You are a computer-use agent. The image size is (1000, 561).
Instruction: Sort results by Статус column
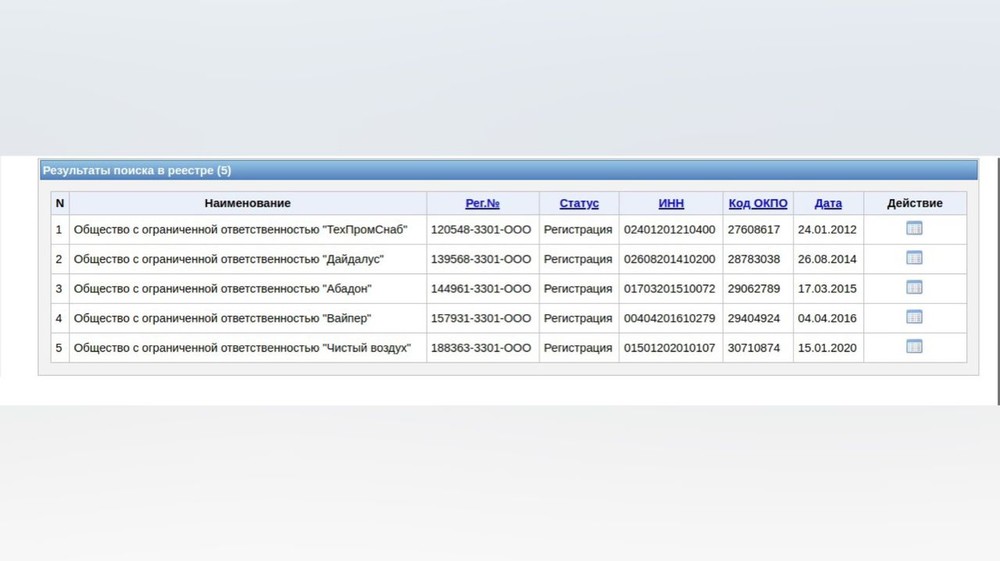pyautogui.click(x=579, y=203)
